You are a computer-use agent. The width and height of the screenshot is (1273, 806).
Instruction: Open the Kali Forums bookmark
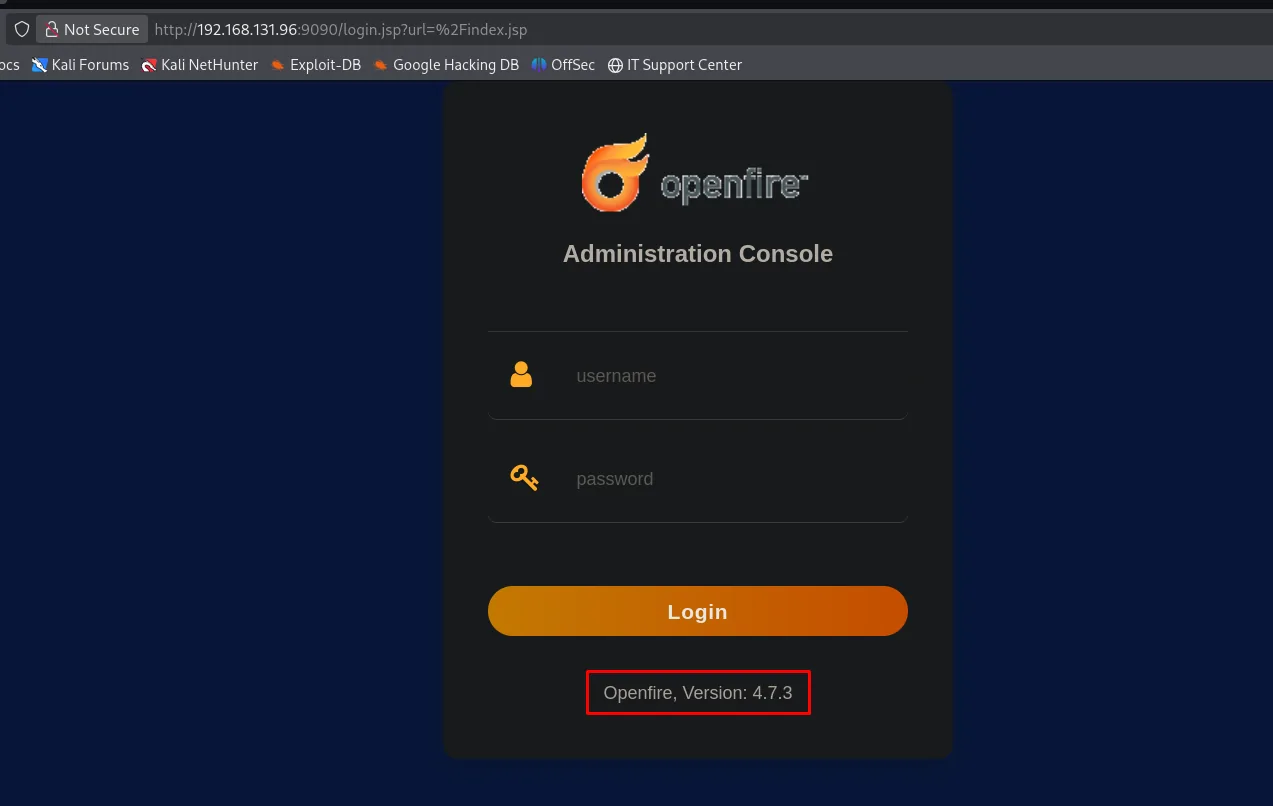coord(80,65)
